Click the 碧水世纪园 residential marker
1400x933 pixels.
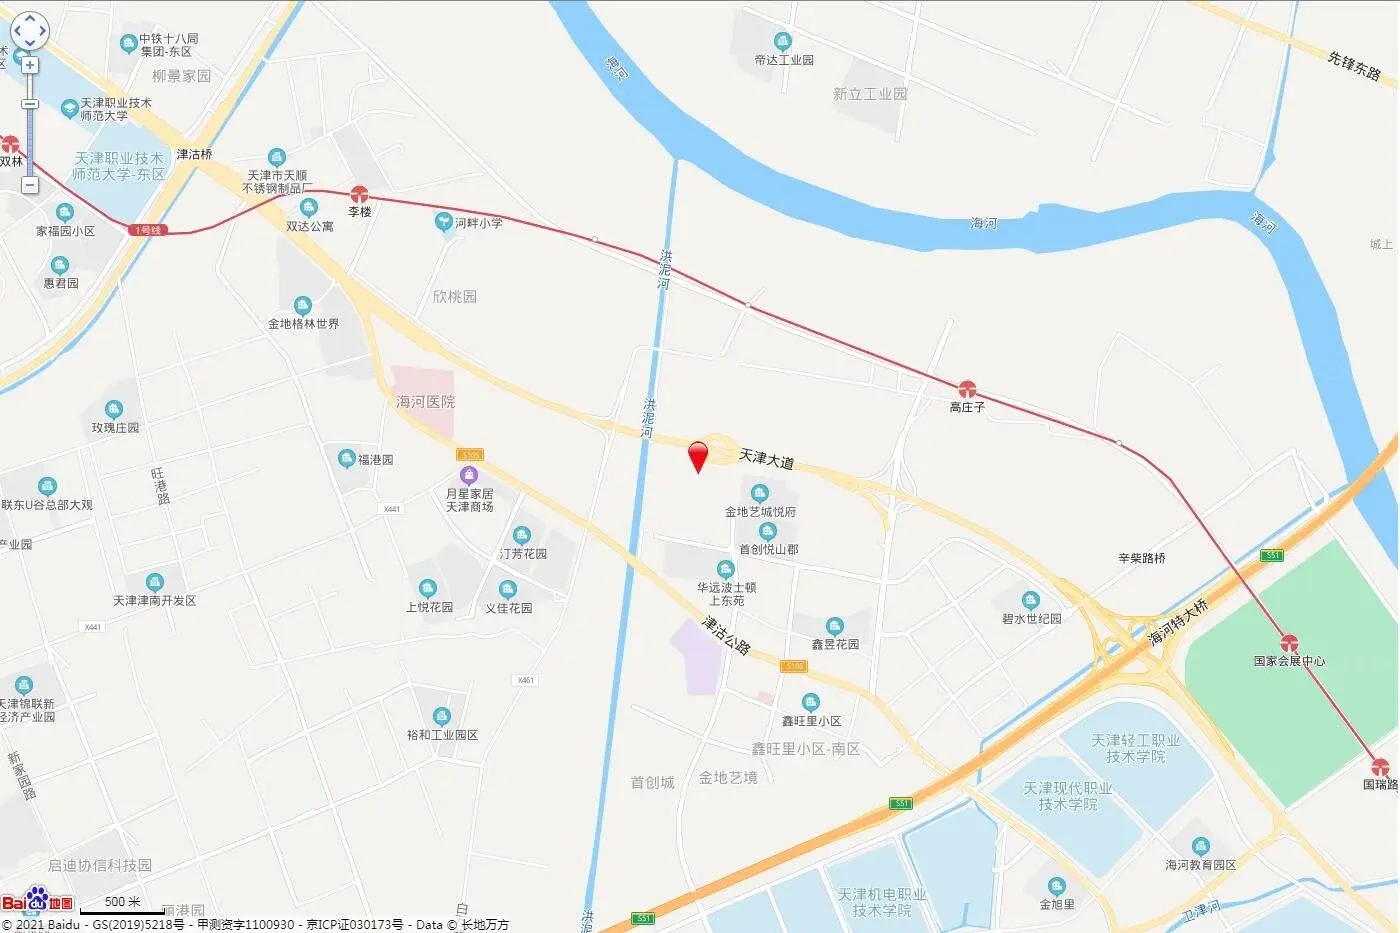click(x=1031, y=600)
